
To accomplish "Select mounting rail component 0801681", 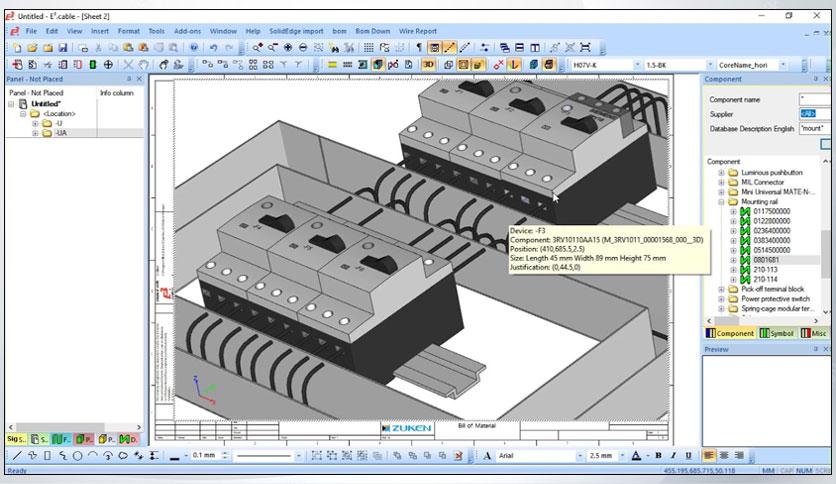I will (x=766, y=260).
